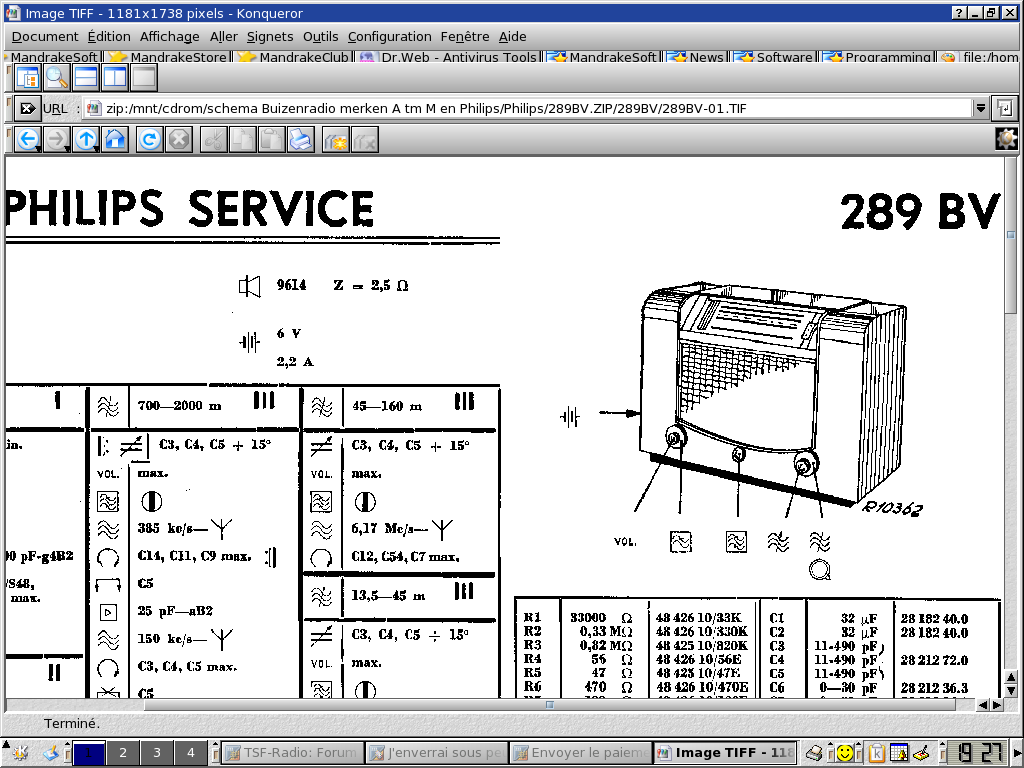Click the paintbrush icon beside the start menu
Viewport: 1024px width, 768px height.
click(52, 753)
